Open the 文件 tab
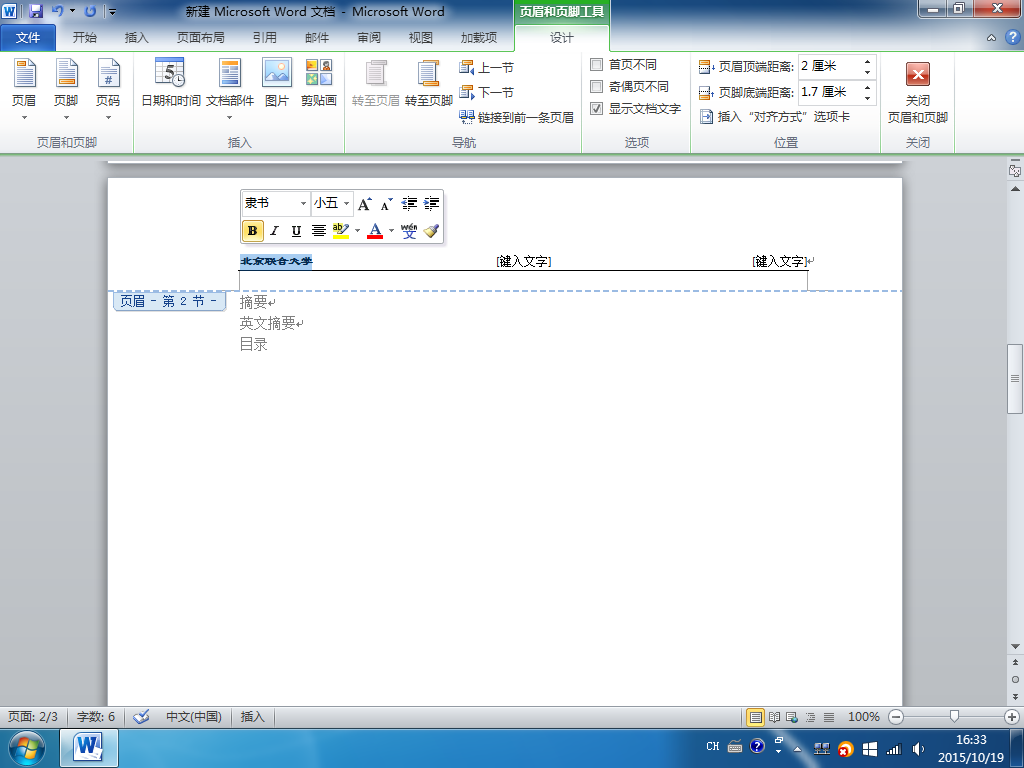Viewport: 1024px width, 768px height. coord(28,37)
